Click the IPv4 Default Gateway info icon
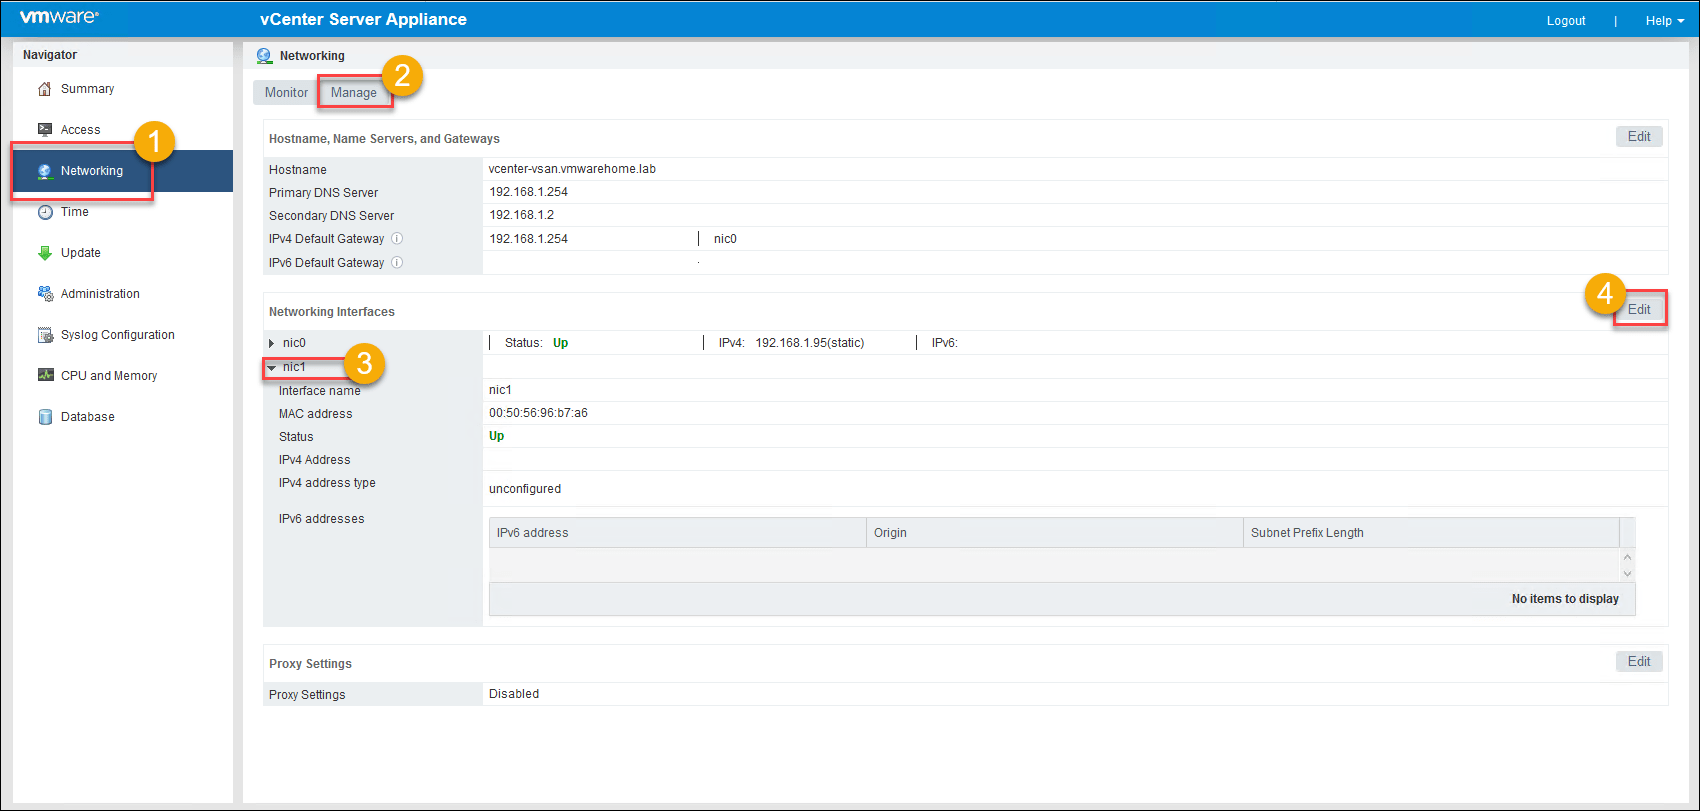 click(397, 239)
